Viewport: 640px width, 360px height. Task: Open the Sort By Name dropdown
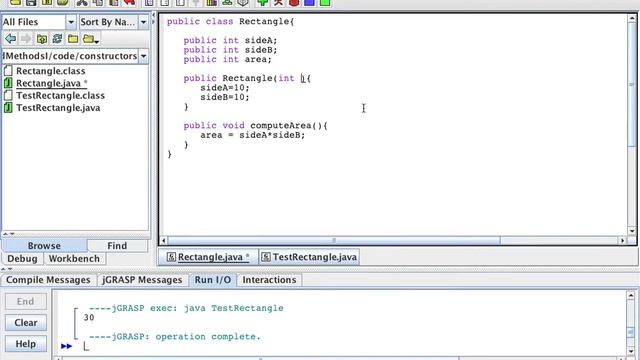coord(143,22)
